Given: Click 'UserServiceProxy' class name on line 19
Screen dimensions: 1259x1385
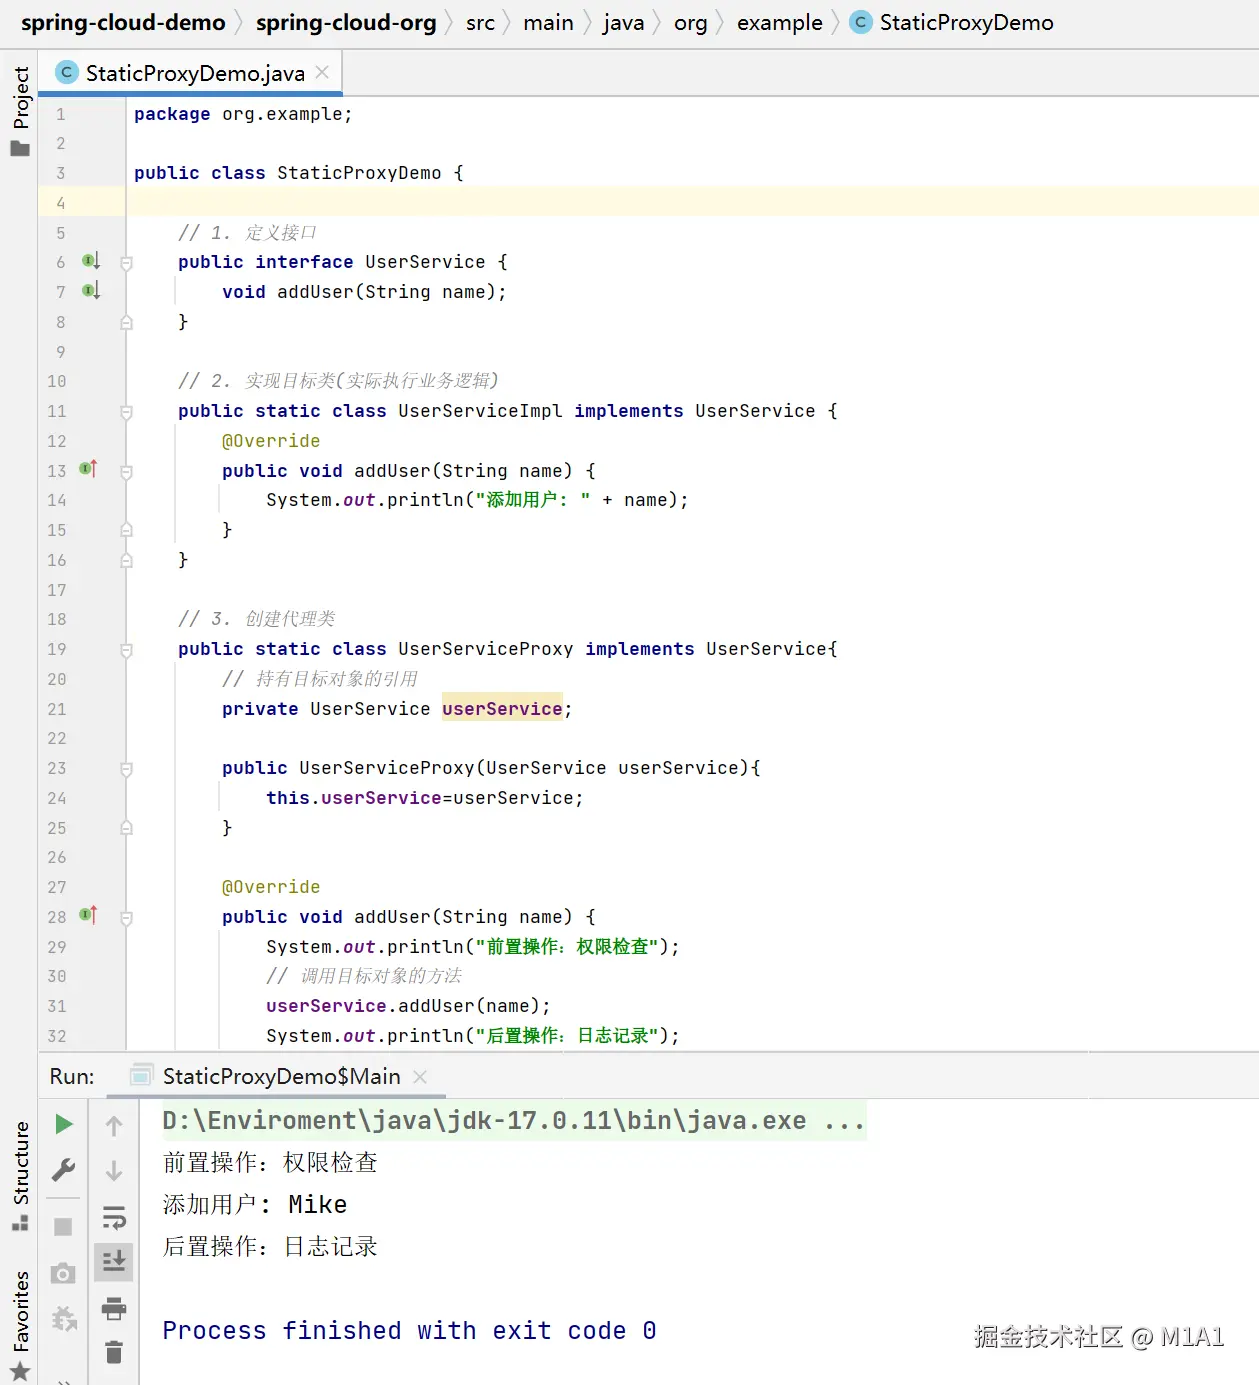Looking at the screenshot, I should (486, 649).
